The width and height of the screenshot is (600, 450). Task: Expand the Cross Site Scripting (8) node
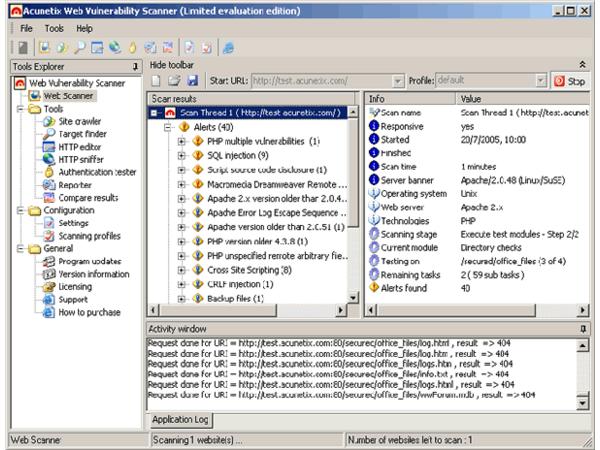(182, 269)
